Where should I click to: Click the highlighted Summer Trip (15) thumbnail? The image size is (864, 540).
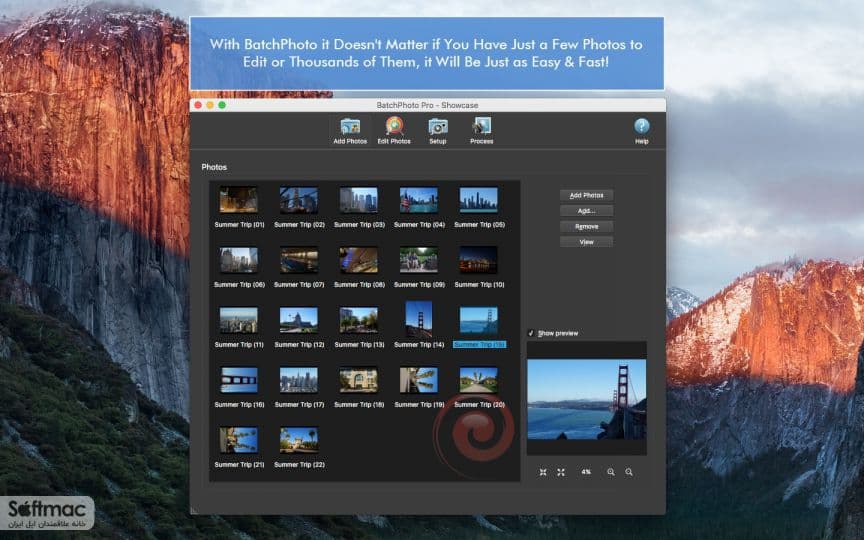(x=479, y=320)
